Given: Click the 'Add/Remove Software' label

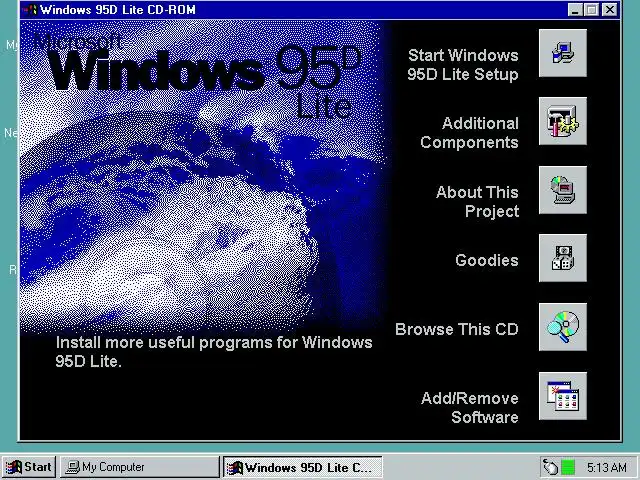Looking at the screenshot, I should 469,407.
